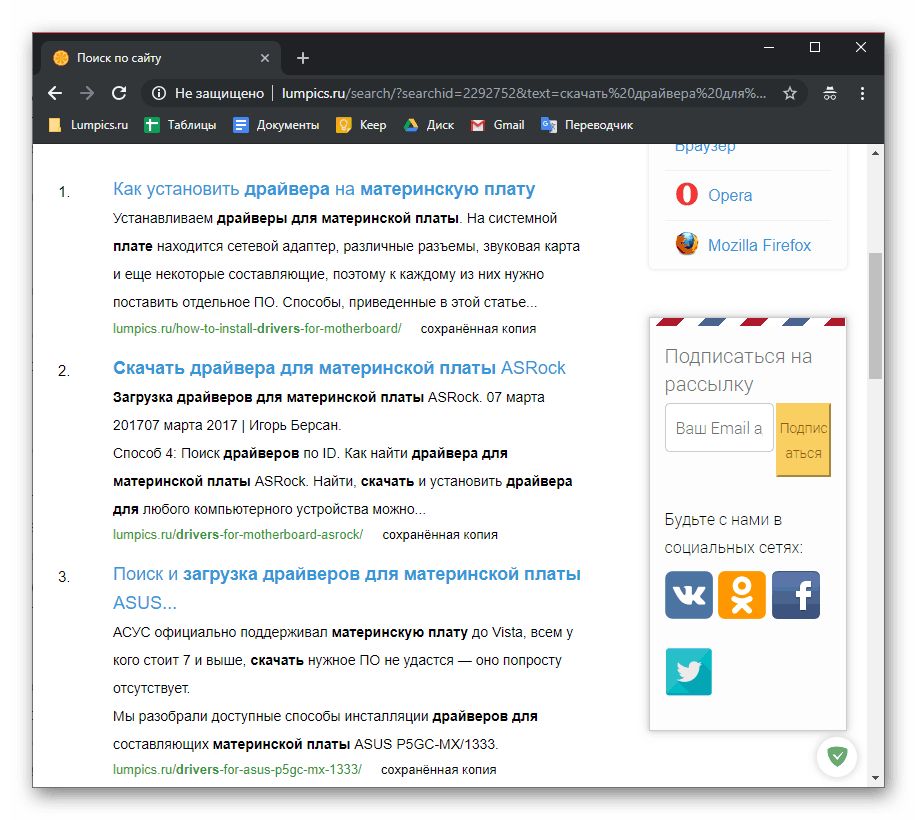Open the Odnoklassniki social page

[742, 595]
